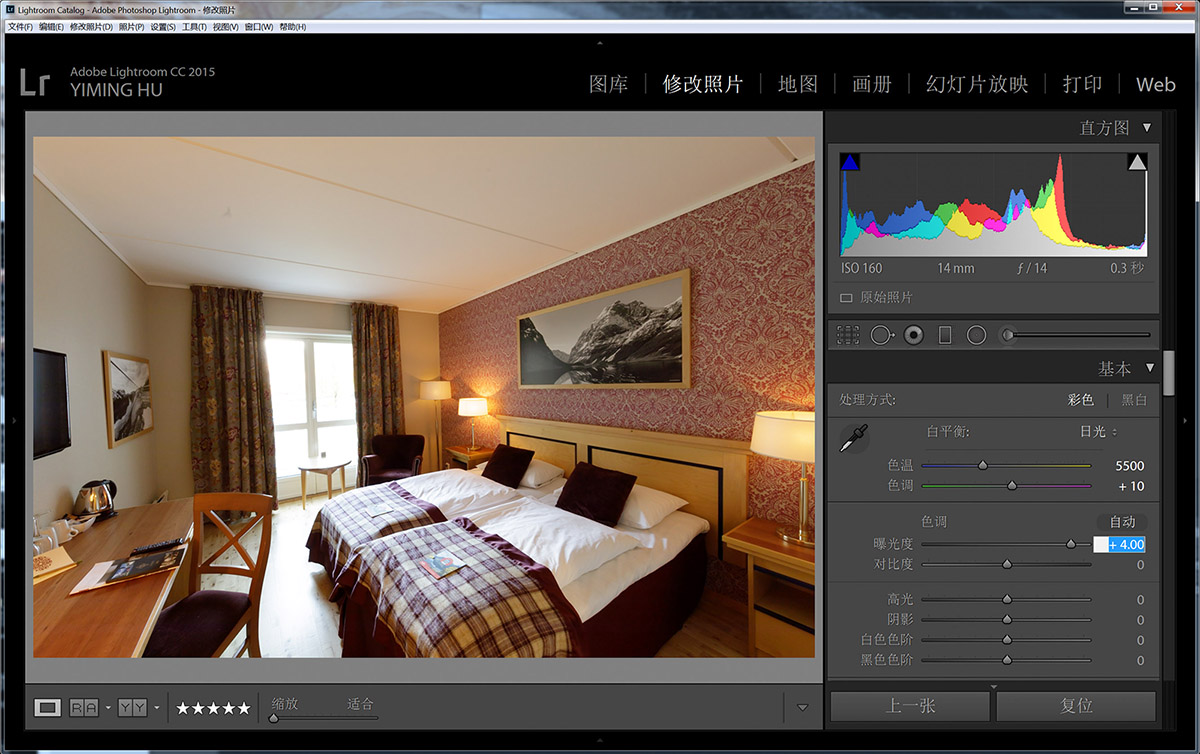Click the 上一张 button
Image resolution: width=1200 pixels, height=754 pixels.
point(910,705)
